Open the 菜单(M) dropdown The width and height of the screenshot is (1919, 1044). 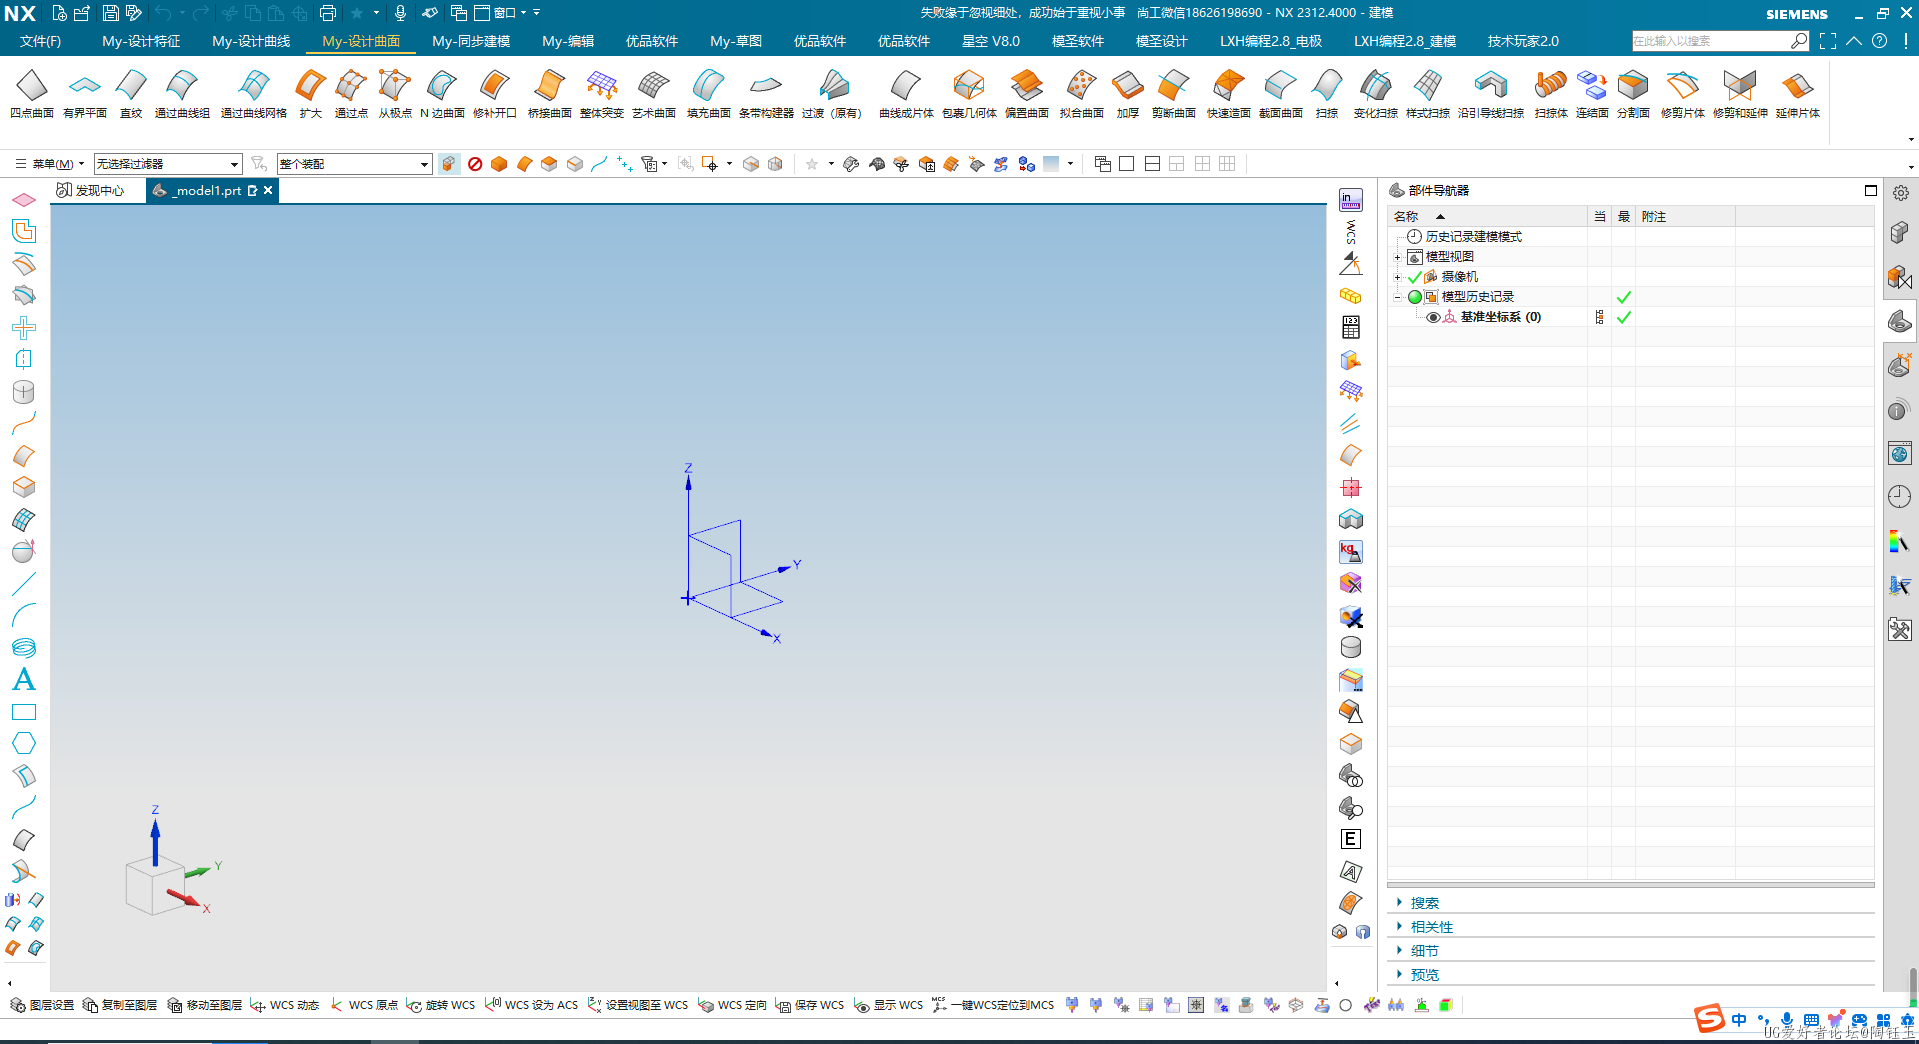(50, 164)
